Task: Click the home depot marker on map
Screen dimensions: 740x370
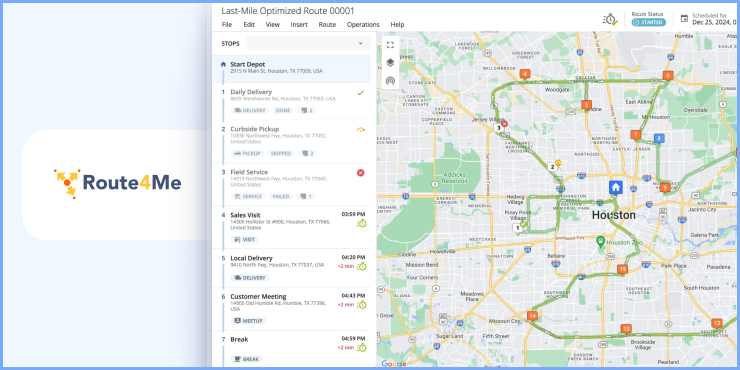Action: coord(615,187)
